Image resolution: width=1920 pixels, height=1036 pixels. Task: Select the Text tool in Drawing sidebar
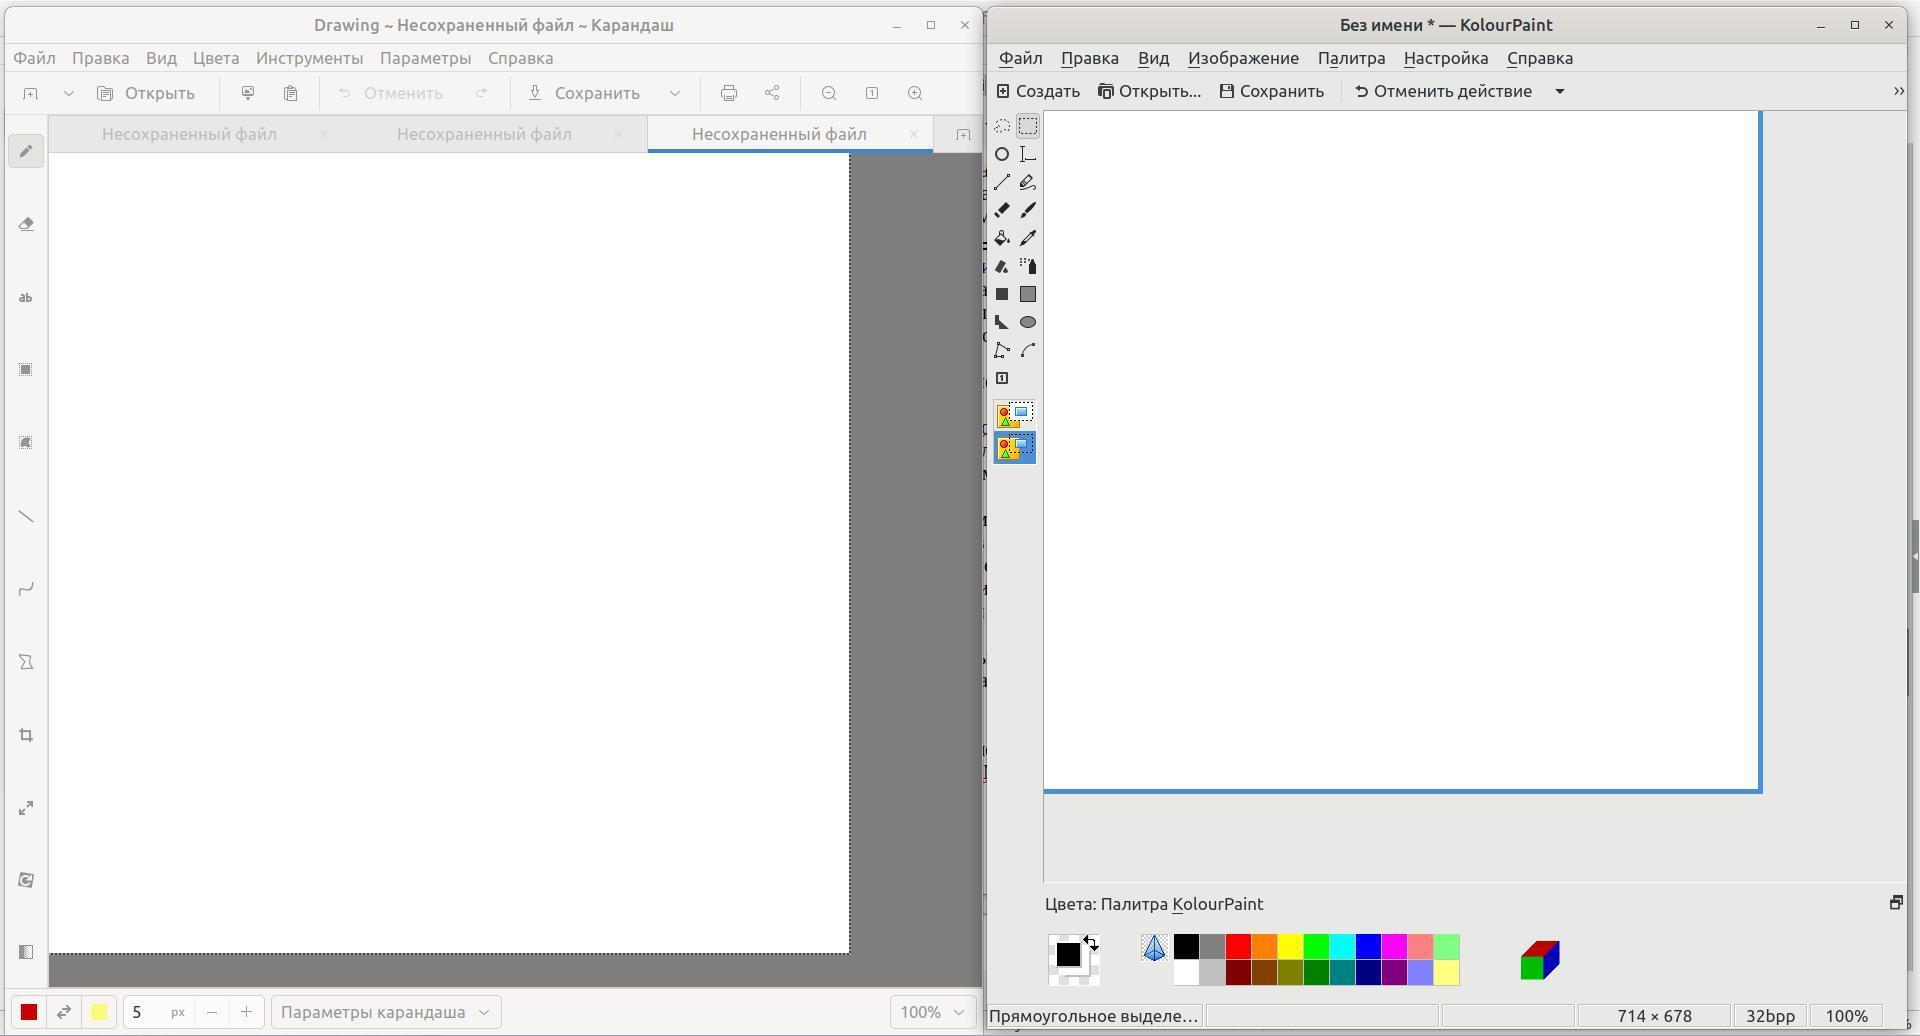pos(26,297)
